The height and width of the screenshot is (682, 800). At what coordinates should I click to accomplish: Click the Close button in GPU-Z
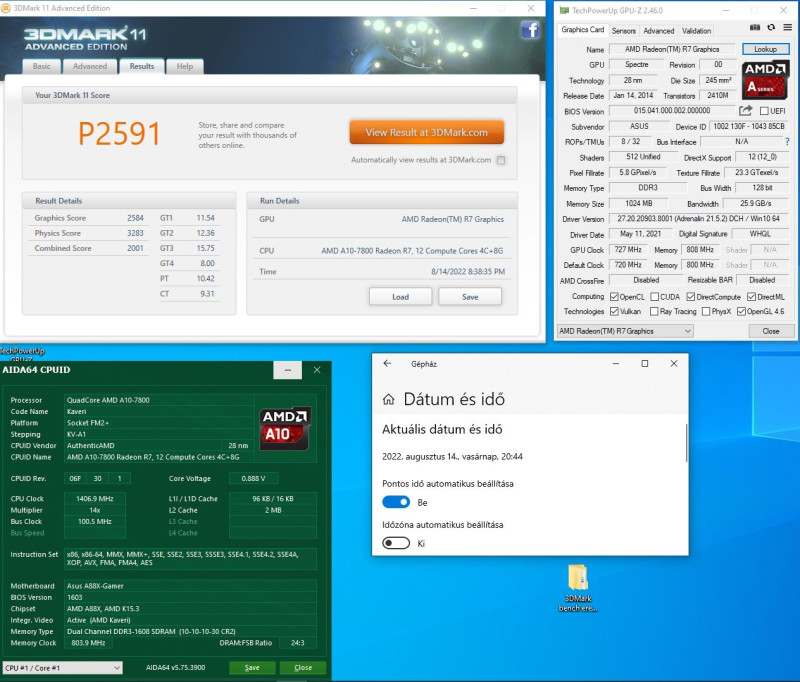pos(771,331)
